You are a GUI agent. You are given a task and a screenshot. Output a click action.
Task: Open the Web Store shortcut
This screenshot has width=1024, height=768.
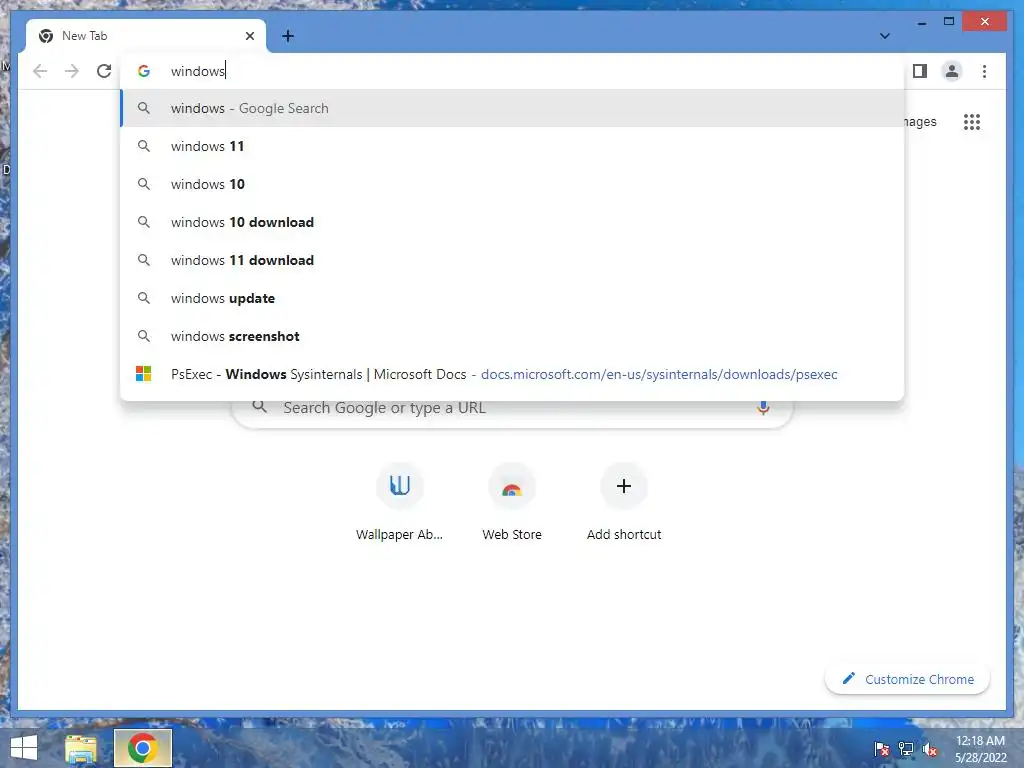coord(512,502)
